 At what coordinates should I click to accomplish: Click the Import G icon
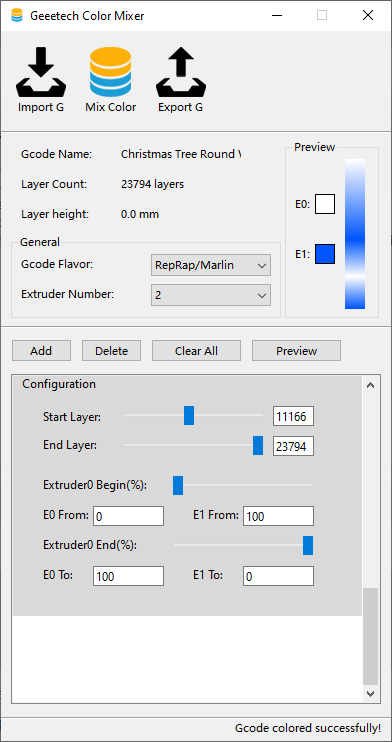(x=41, y=72)
